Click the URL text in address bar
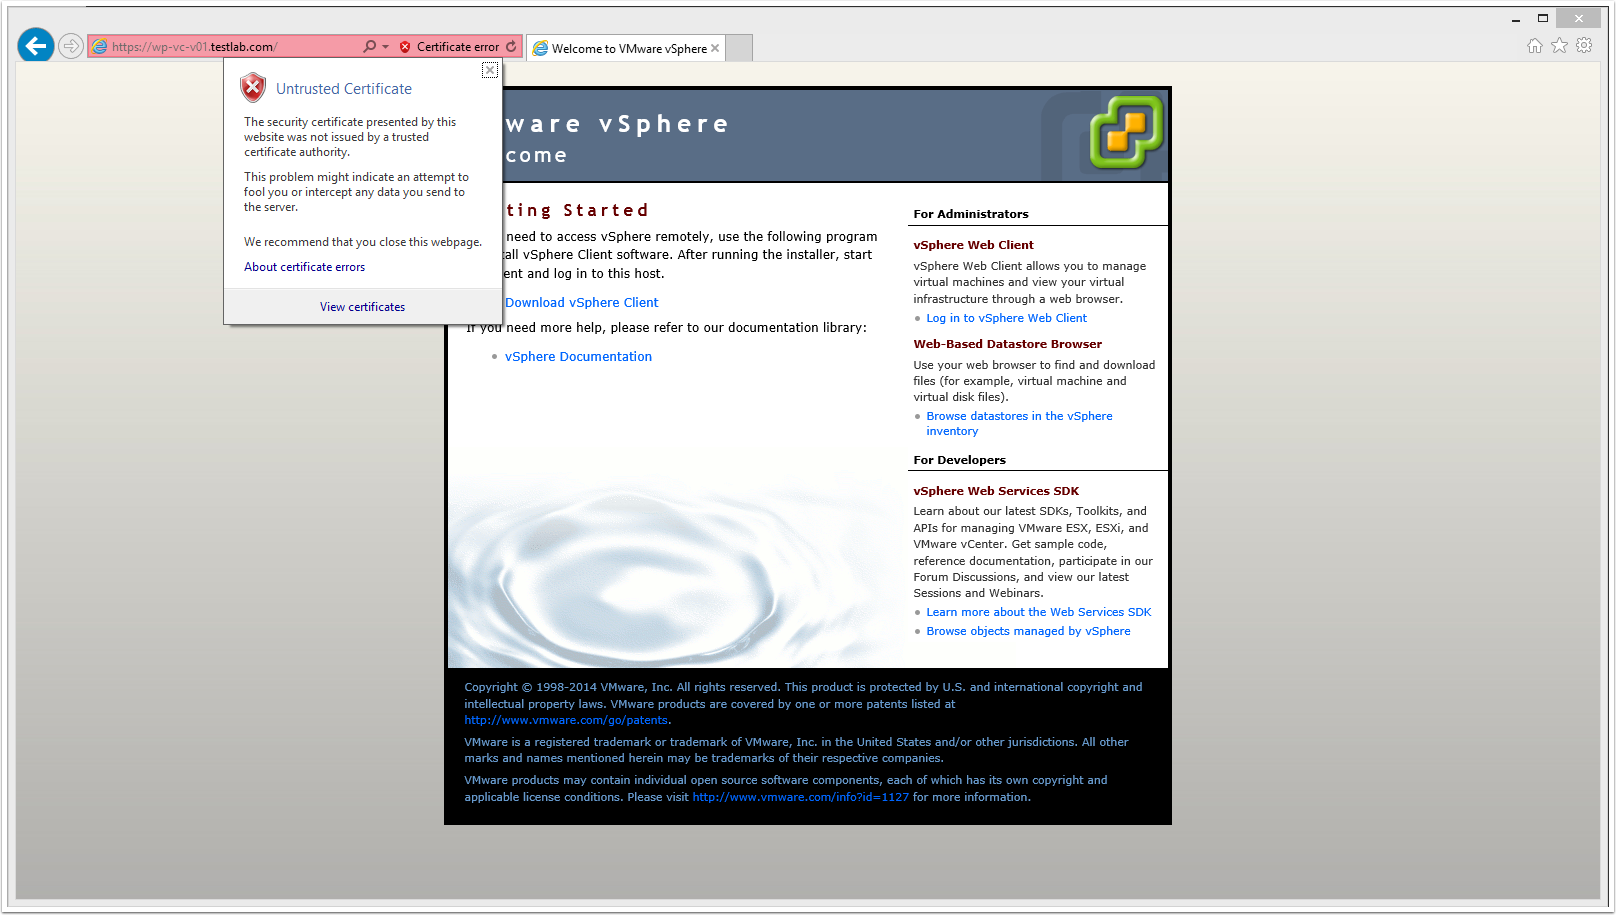The width and height of the screenshot is (1616, 915). [x=194, y=47]
